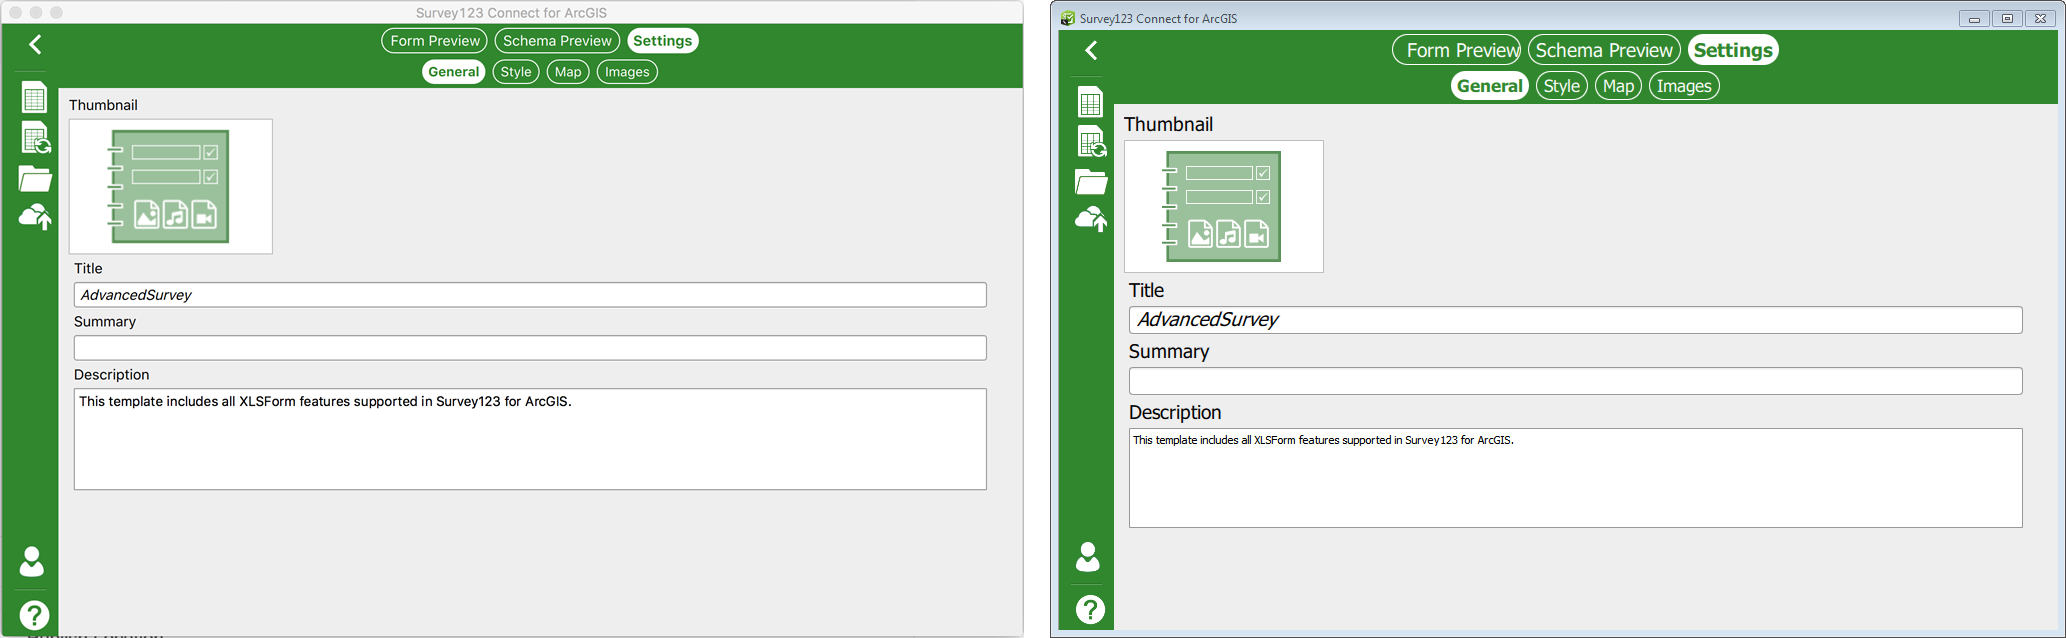This screenshot has height=638, width=2066.
Task: Switch to Form Preview tab in Windows window
Action: point(1457,50)
